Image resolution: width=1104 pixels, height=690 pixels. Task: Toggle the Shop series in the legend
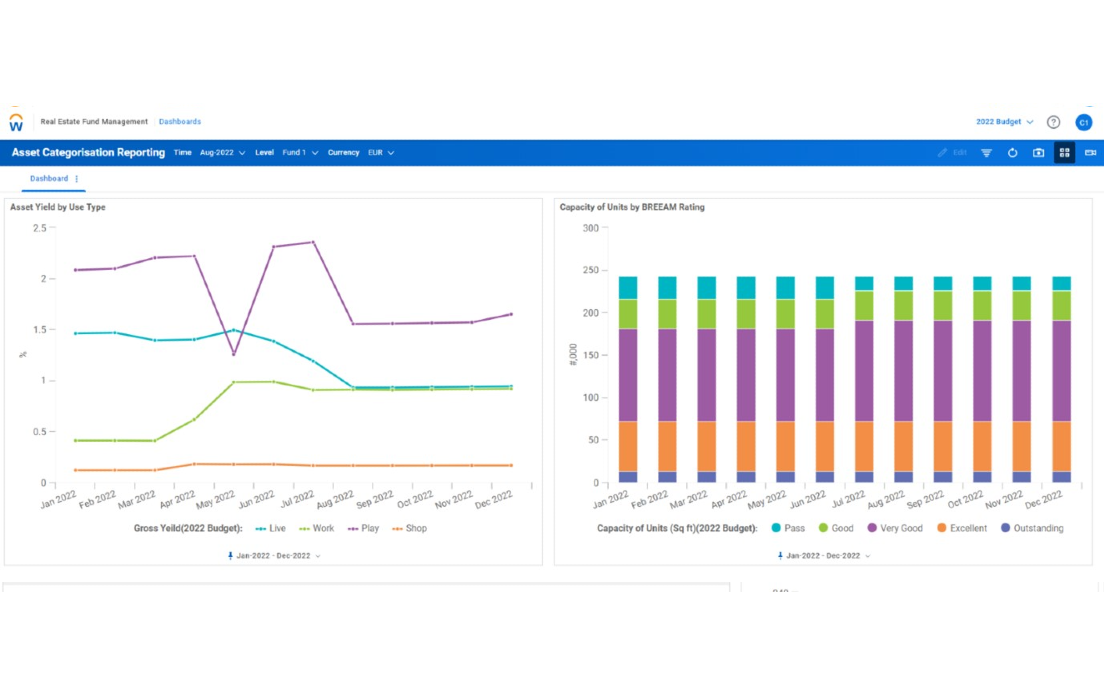[x=409, y=528]
